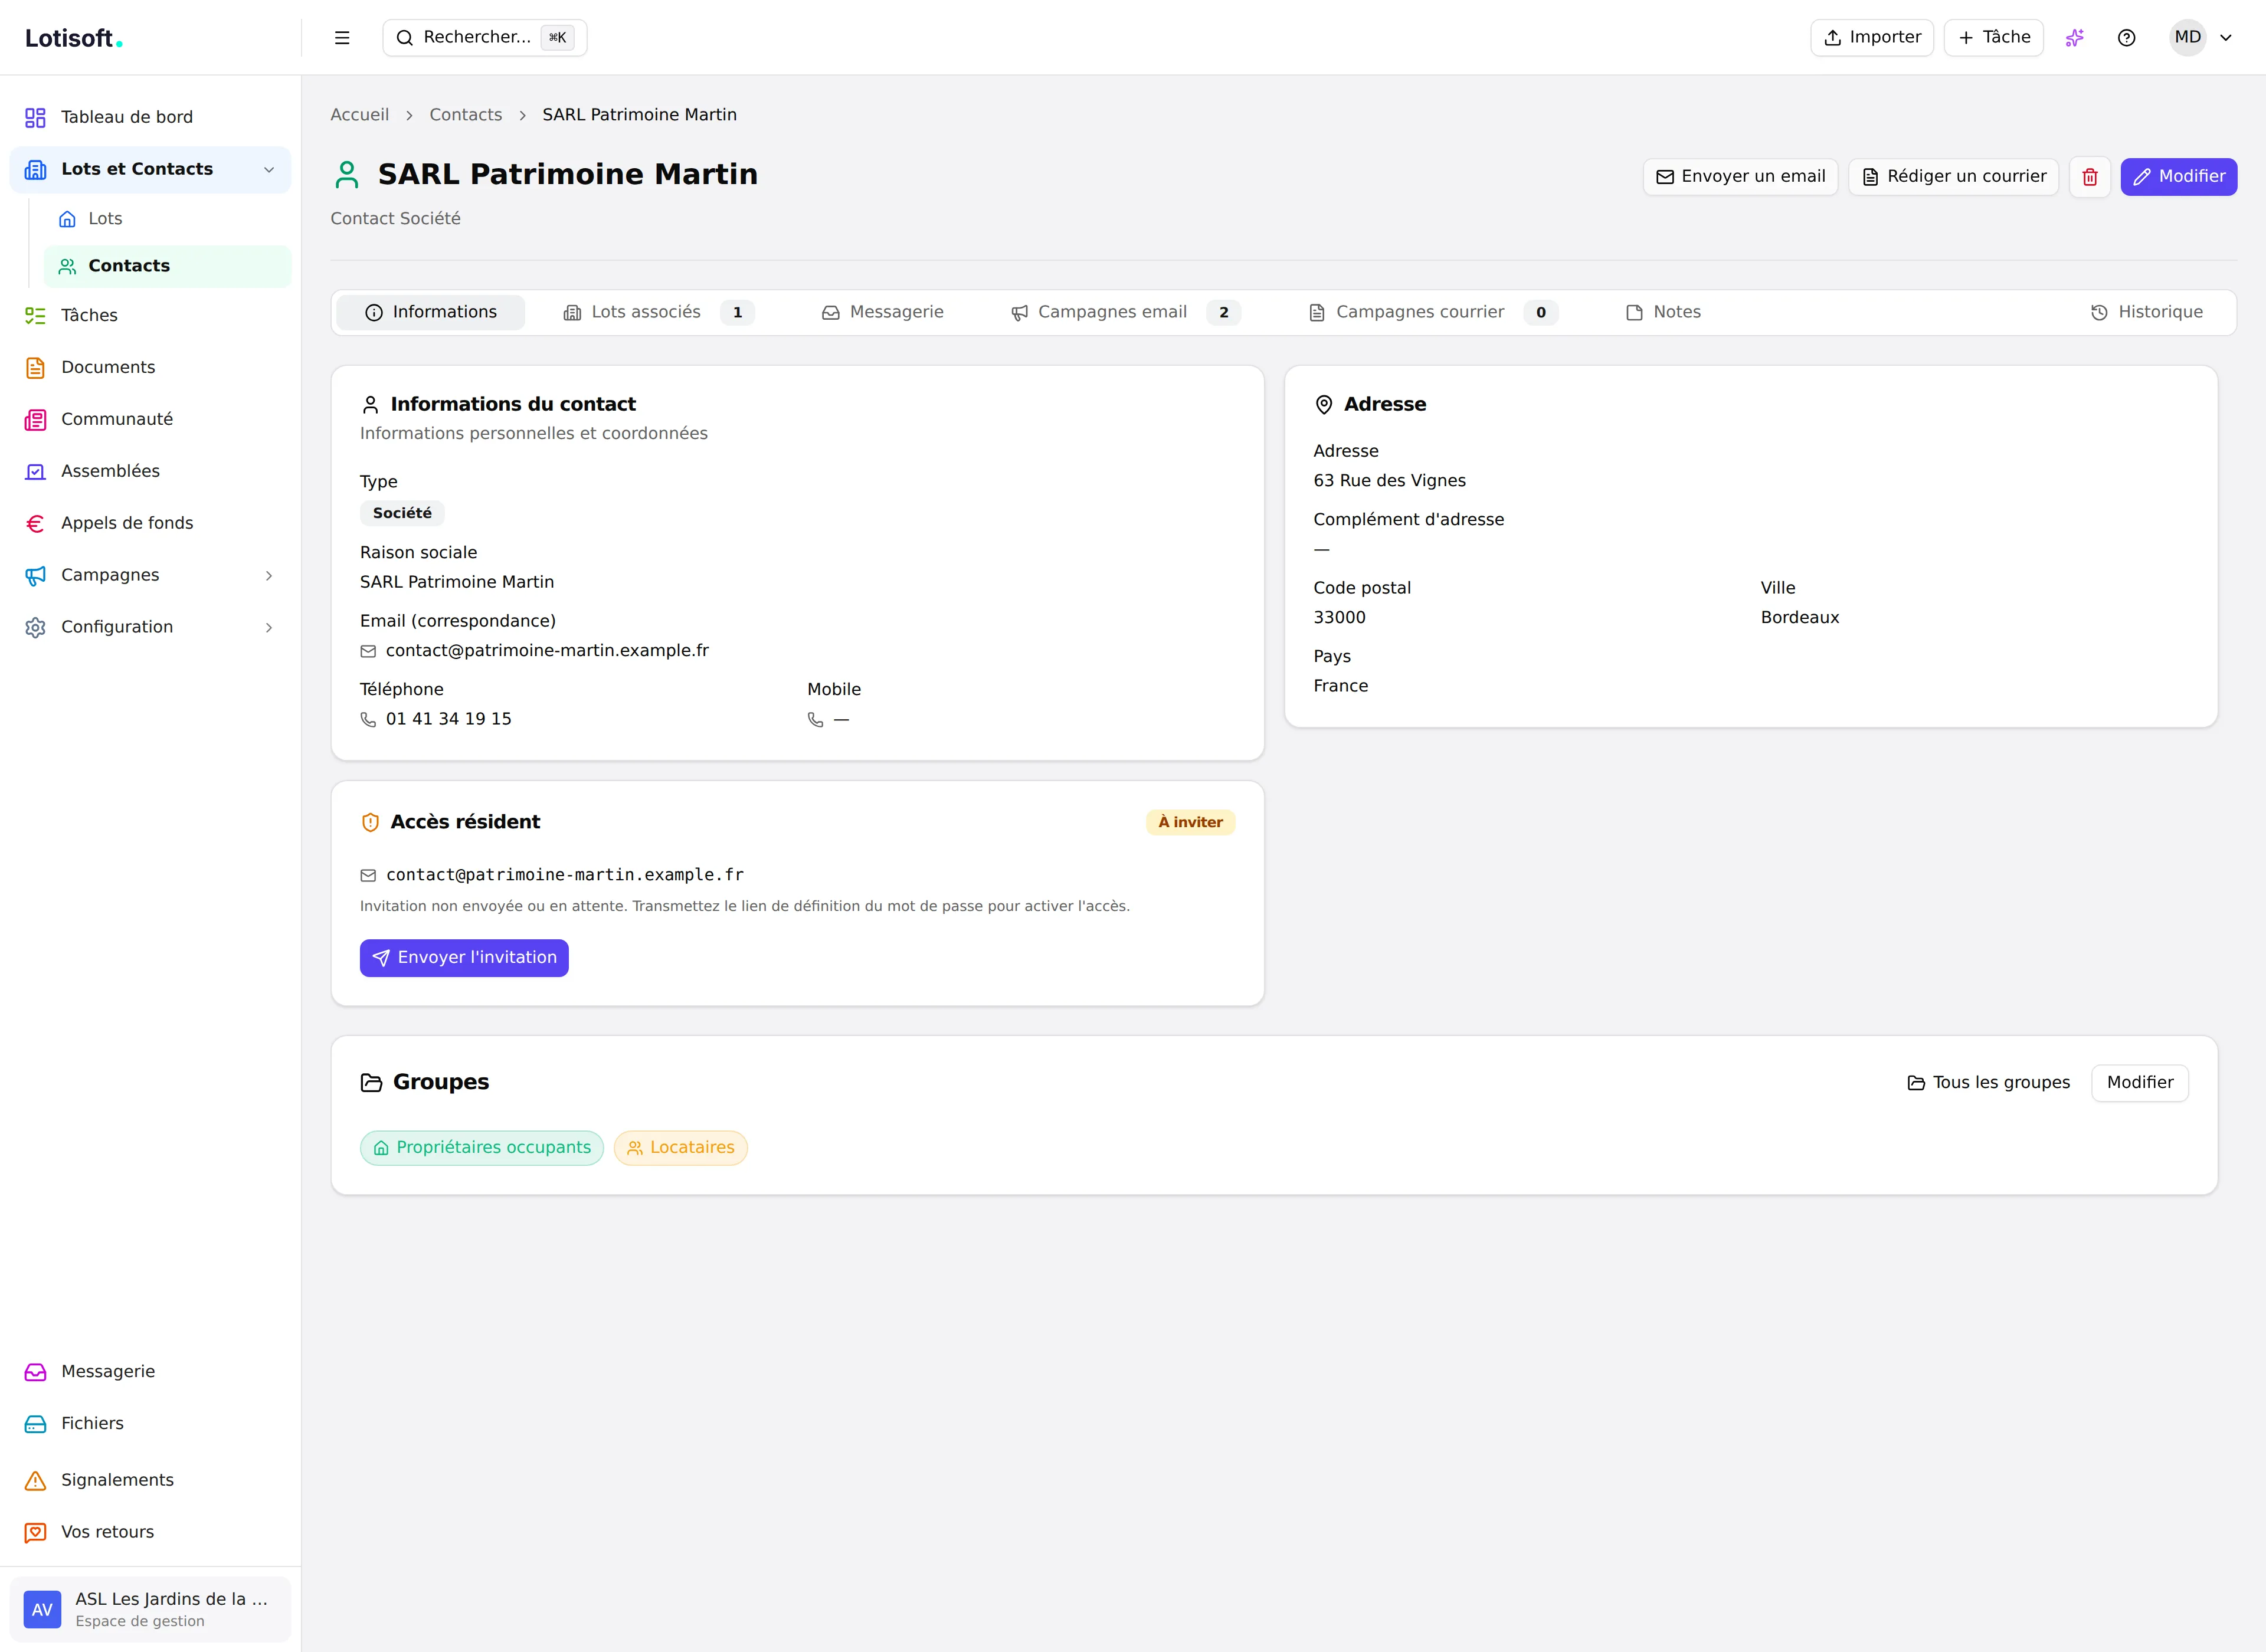Click the Vos retours heart message icon
The width and height of the screenshot is (2266, 1652).
[35, 1533]
